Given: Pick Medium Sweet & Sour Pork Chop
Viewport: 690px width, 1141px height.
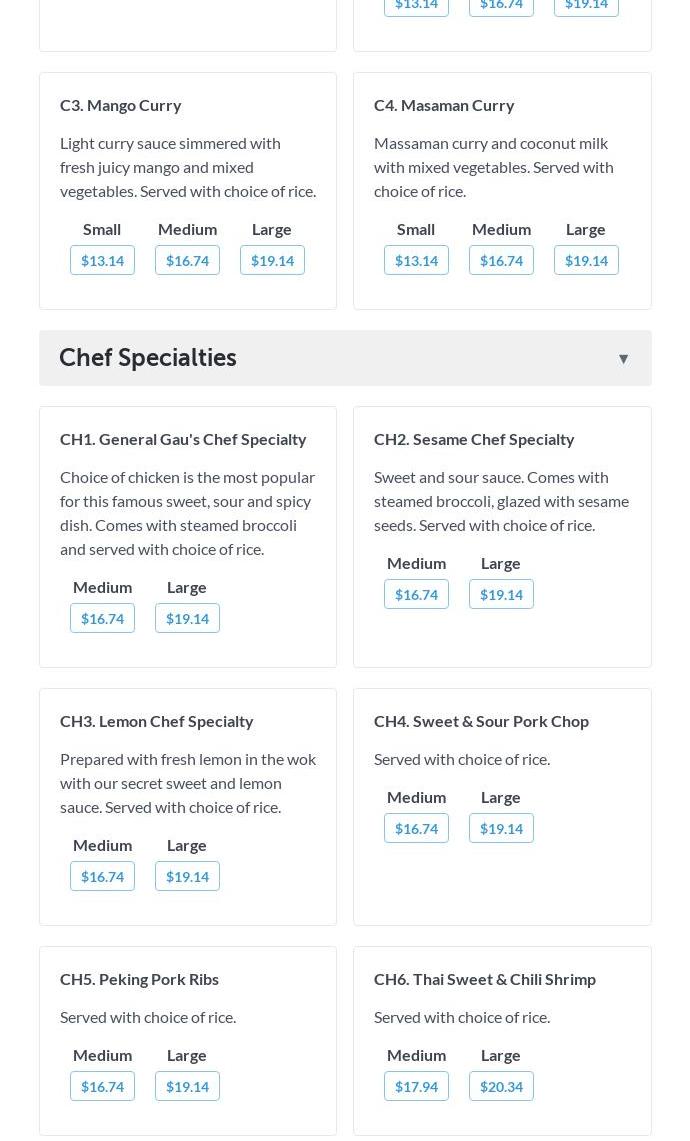Looking at the screenshot, I should 416,828.
